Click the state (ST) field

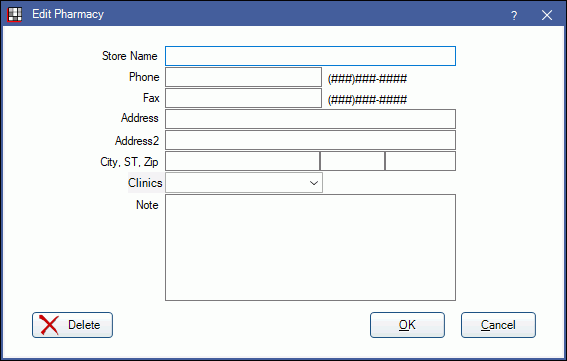353,161
